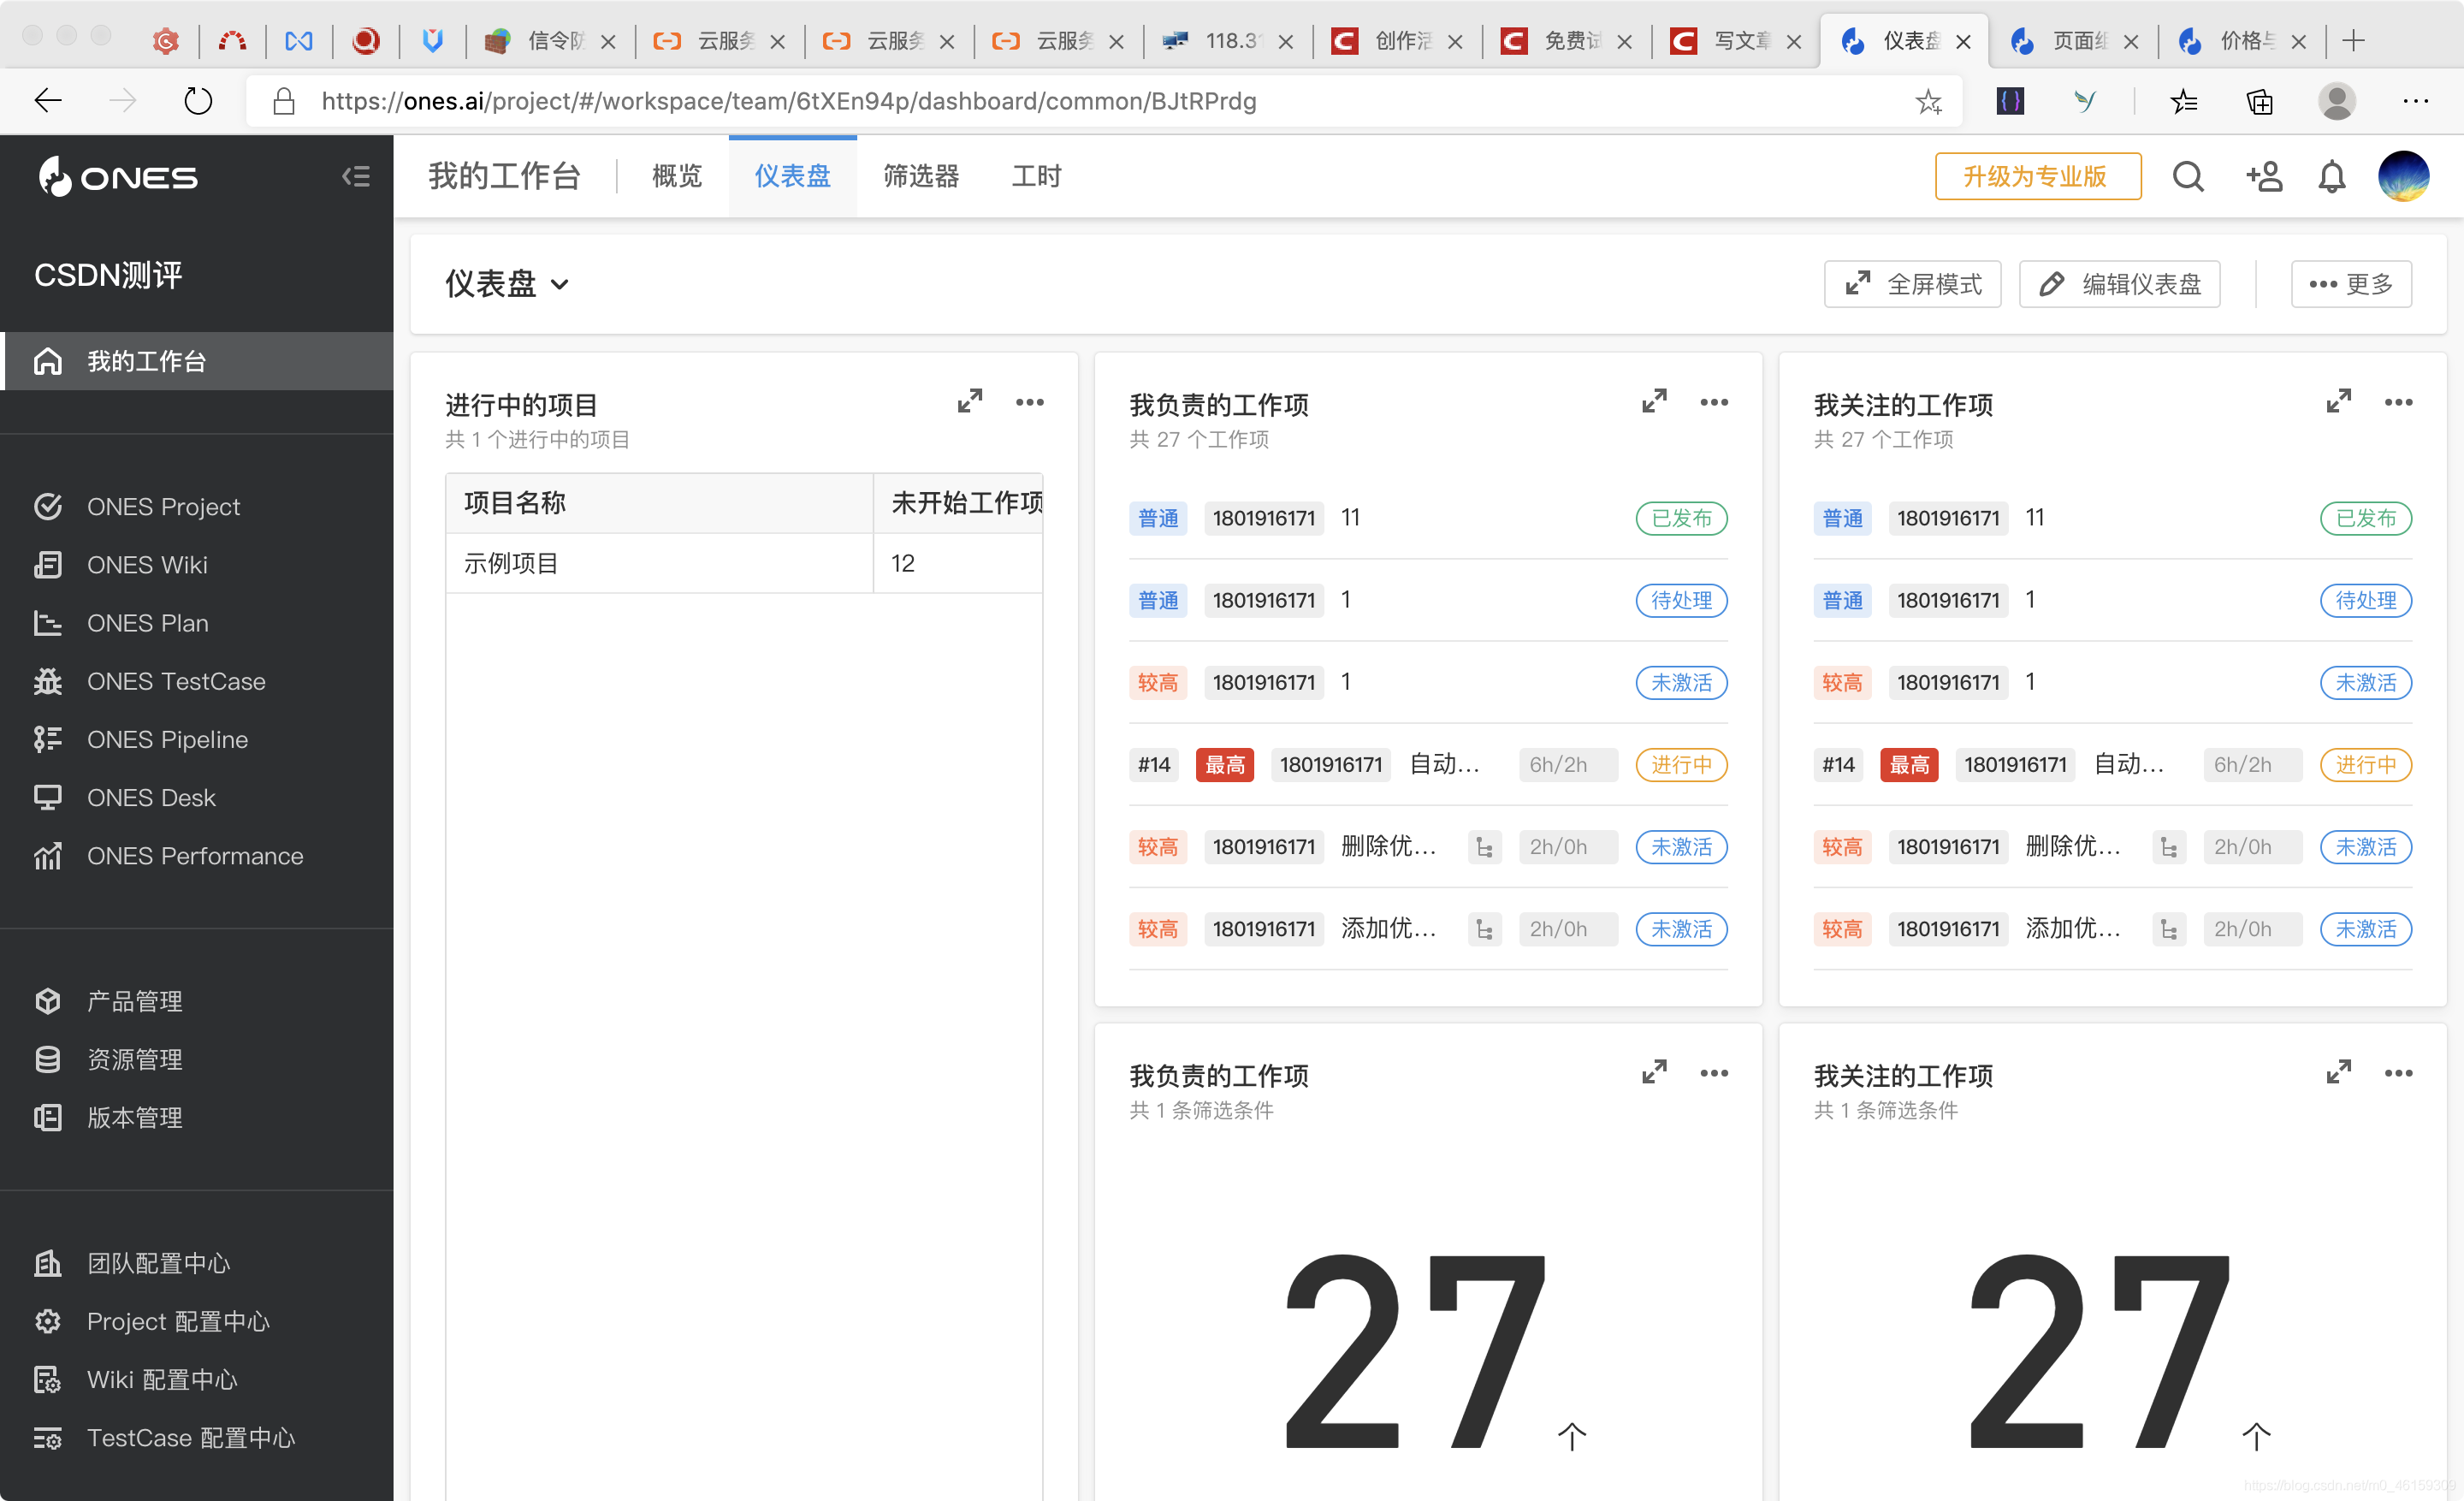
Task: Open more options on top 我关注的工作项 card
Action: 2398,402
